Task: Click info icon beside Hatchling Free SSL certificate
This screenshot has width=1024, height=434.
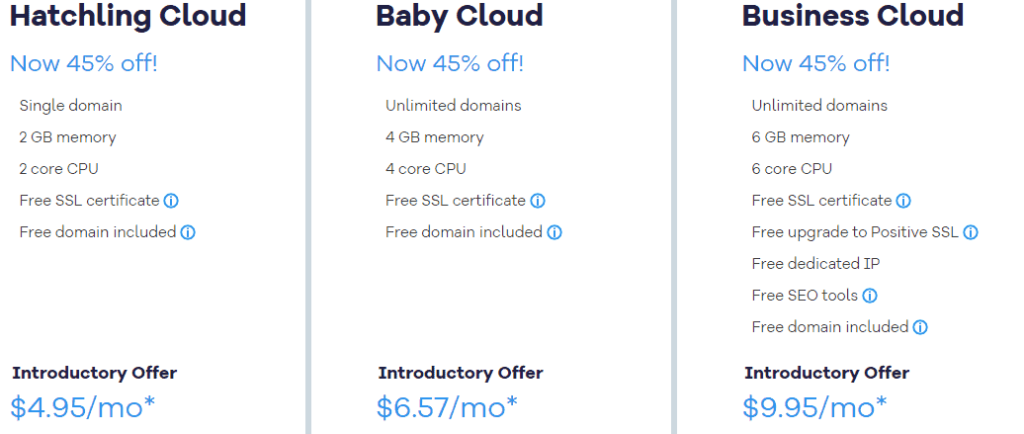Action: click(x=171, y=201)
